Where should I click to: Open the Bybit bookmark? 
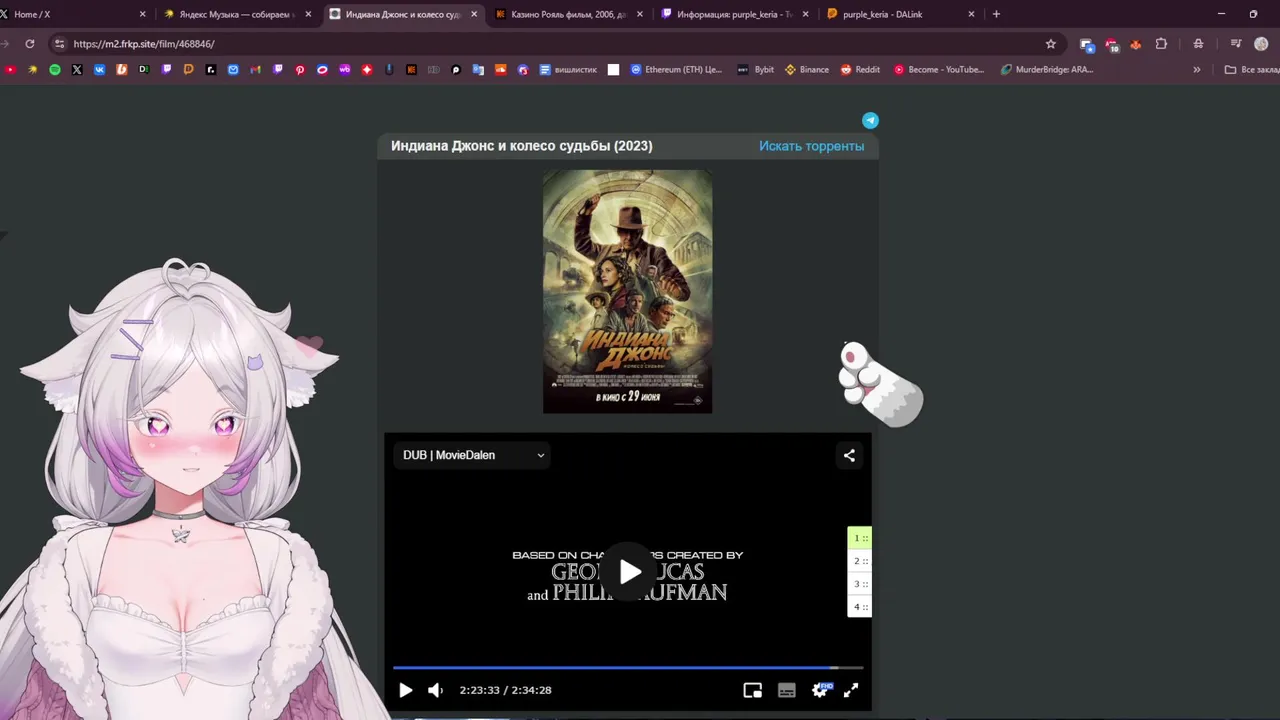756,70
